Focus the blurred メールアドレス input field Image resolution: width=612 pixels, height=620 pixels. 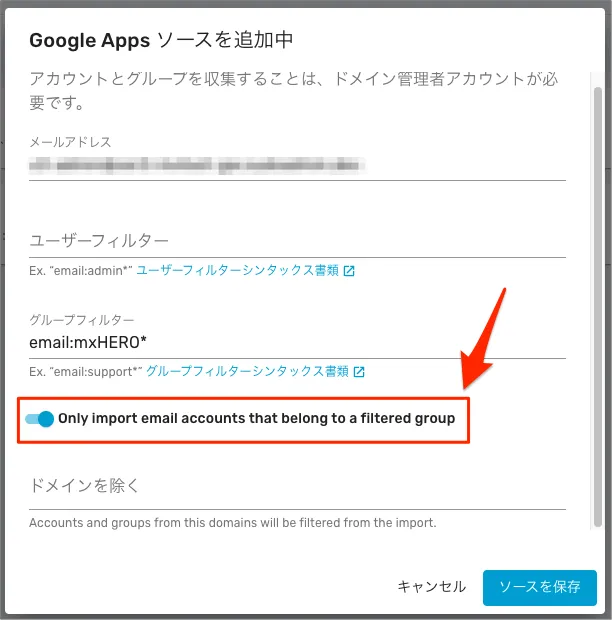(297, 166)
